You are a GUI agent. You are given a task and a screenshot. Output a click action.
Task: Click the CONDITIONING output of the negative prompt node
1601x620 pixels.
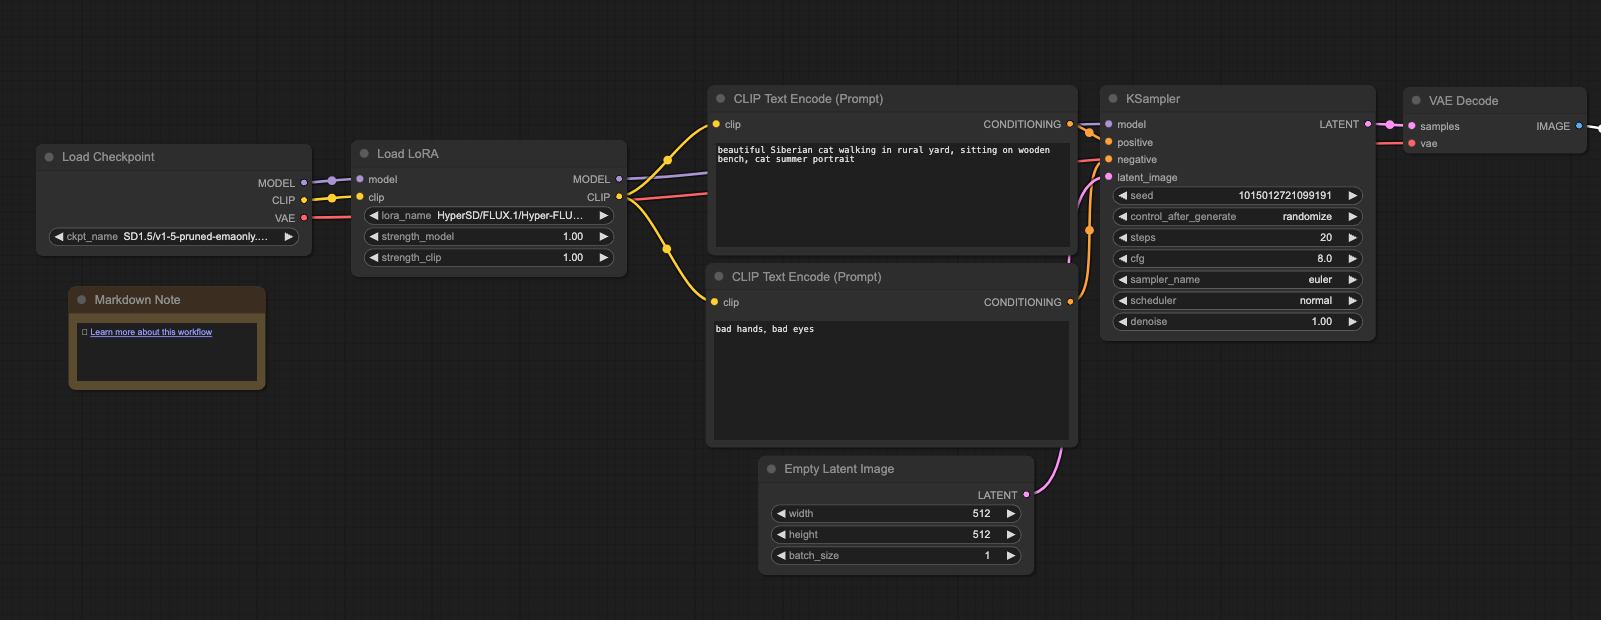[x=1070, y=302]
